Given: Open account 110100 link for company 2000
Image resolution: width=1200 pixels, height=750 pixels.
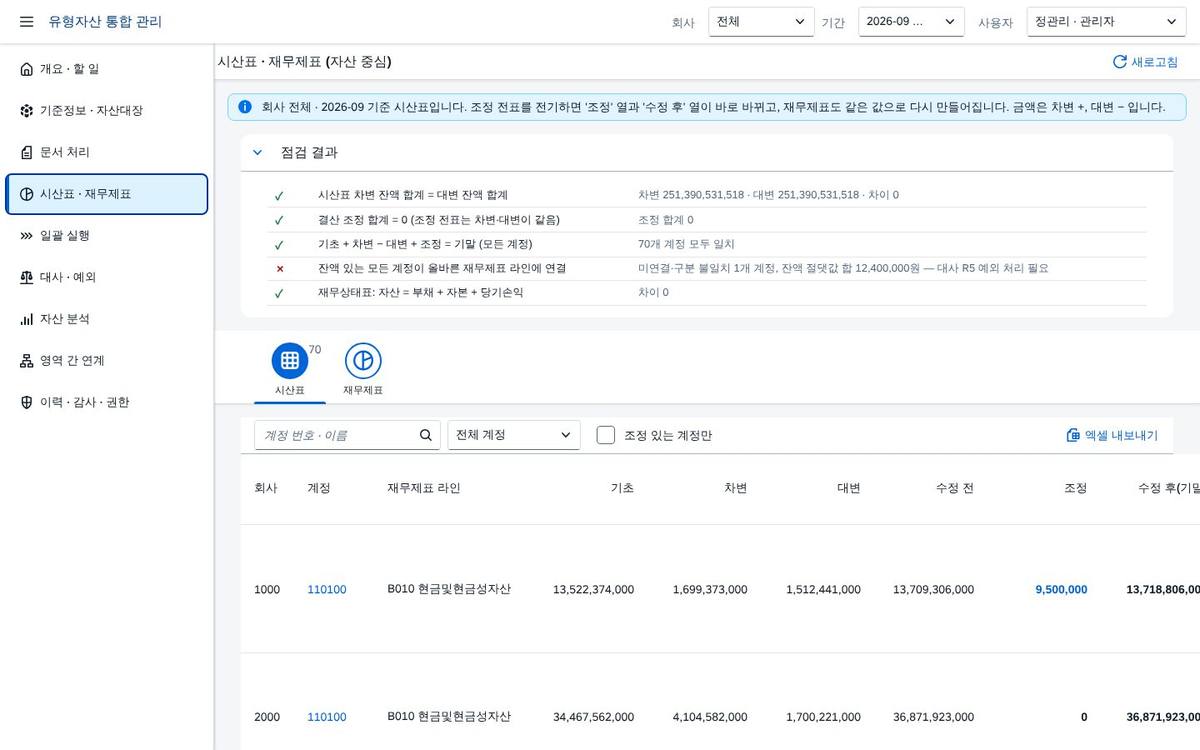Looking at the screenshot, I should [x=327, y=717].
